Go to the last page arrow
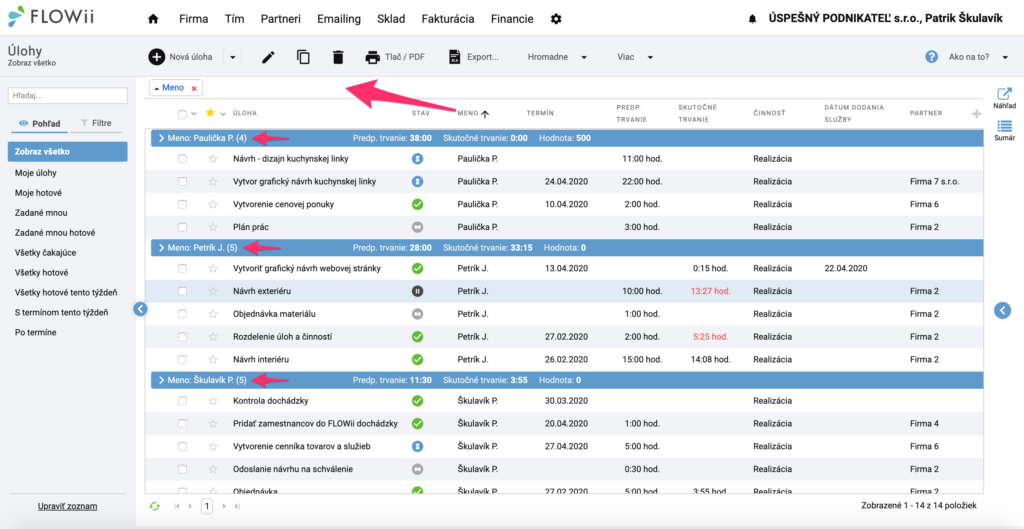 237,506
